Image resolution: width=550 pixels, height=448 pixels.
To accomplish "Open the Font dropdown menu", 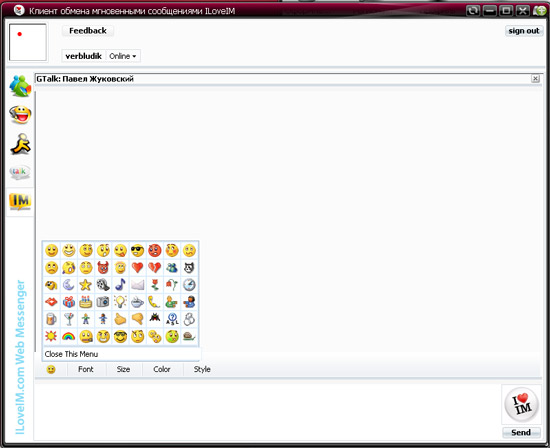I will (86, 369).
